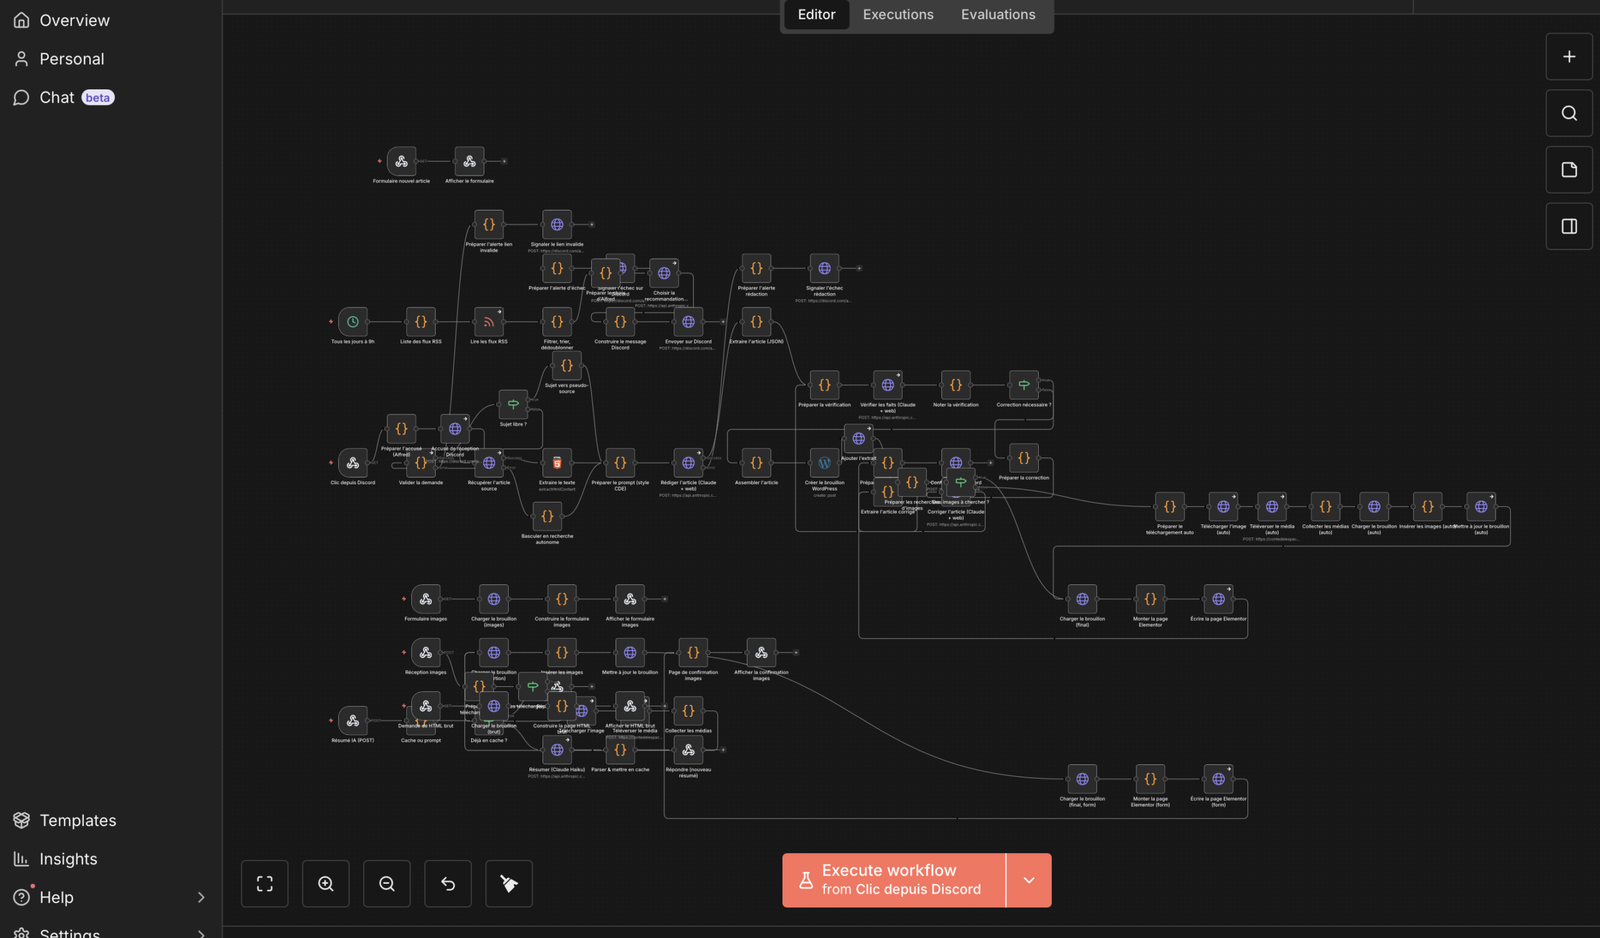Fit the workflow to view
Screen dimensions: 1600x938
(x=265, y=884)
